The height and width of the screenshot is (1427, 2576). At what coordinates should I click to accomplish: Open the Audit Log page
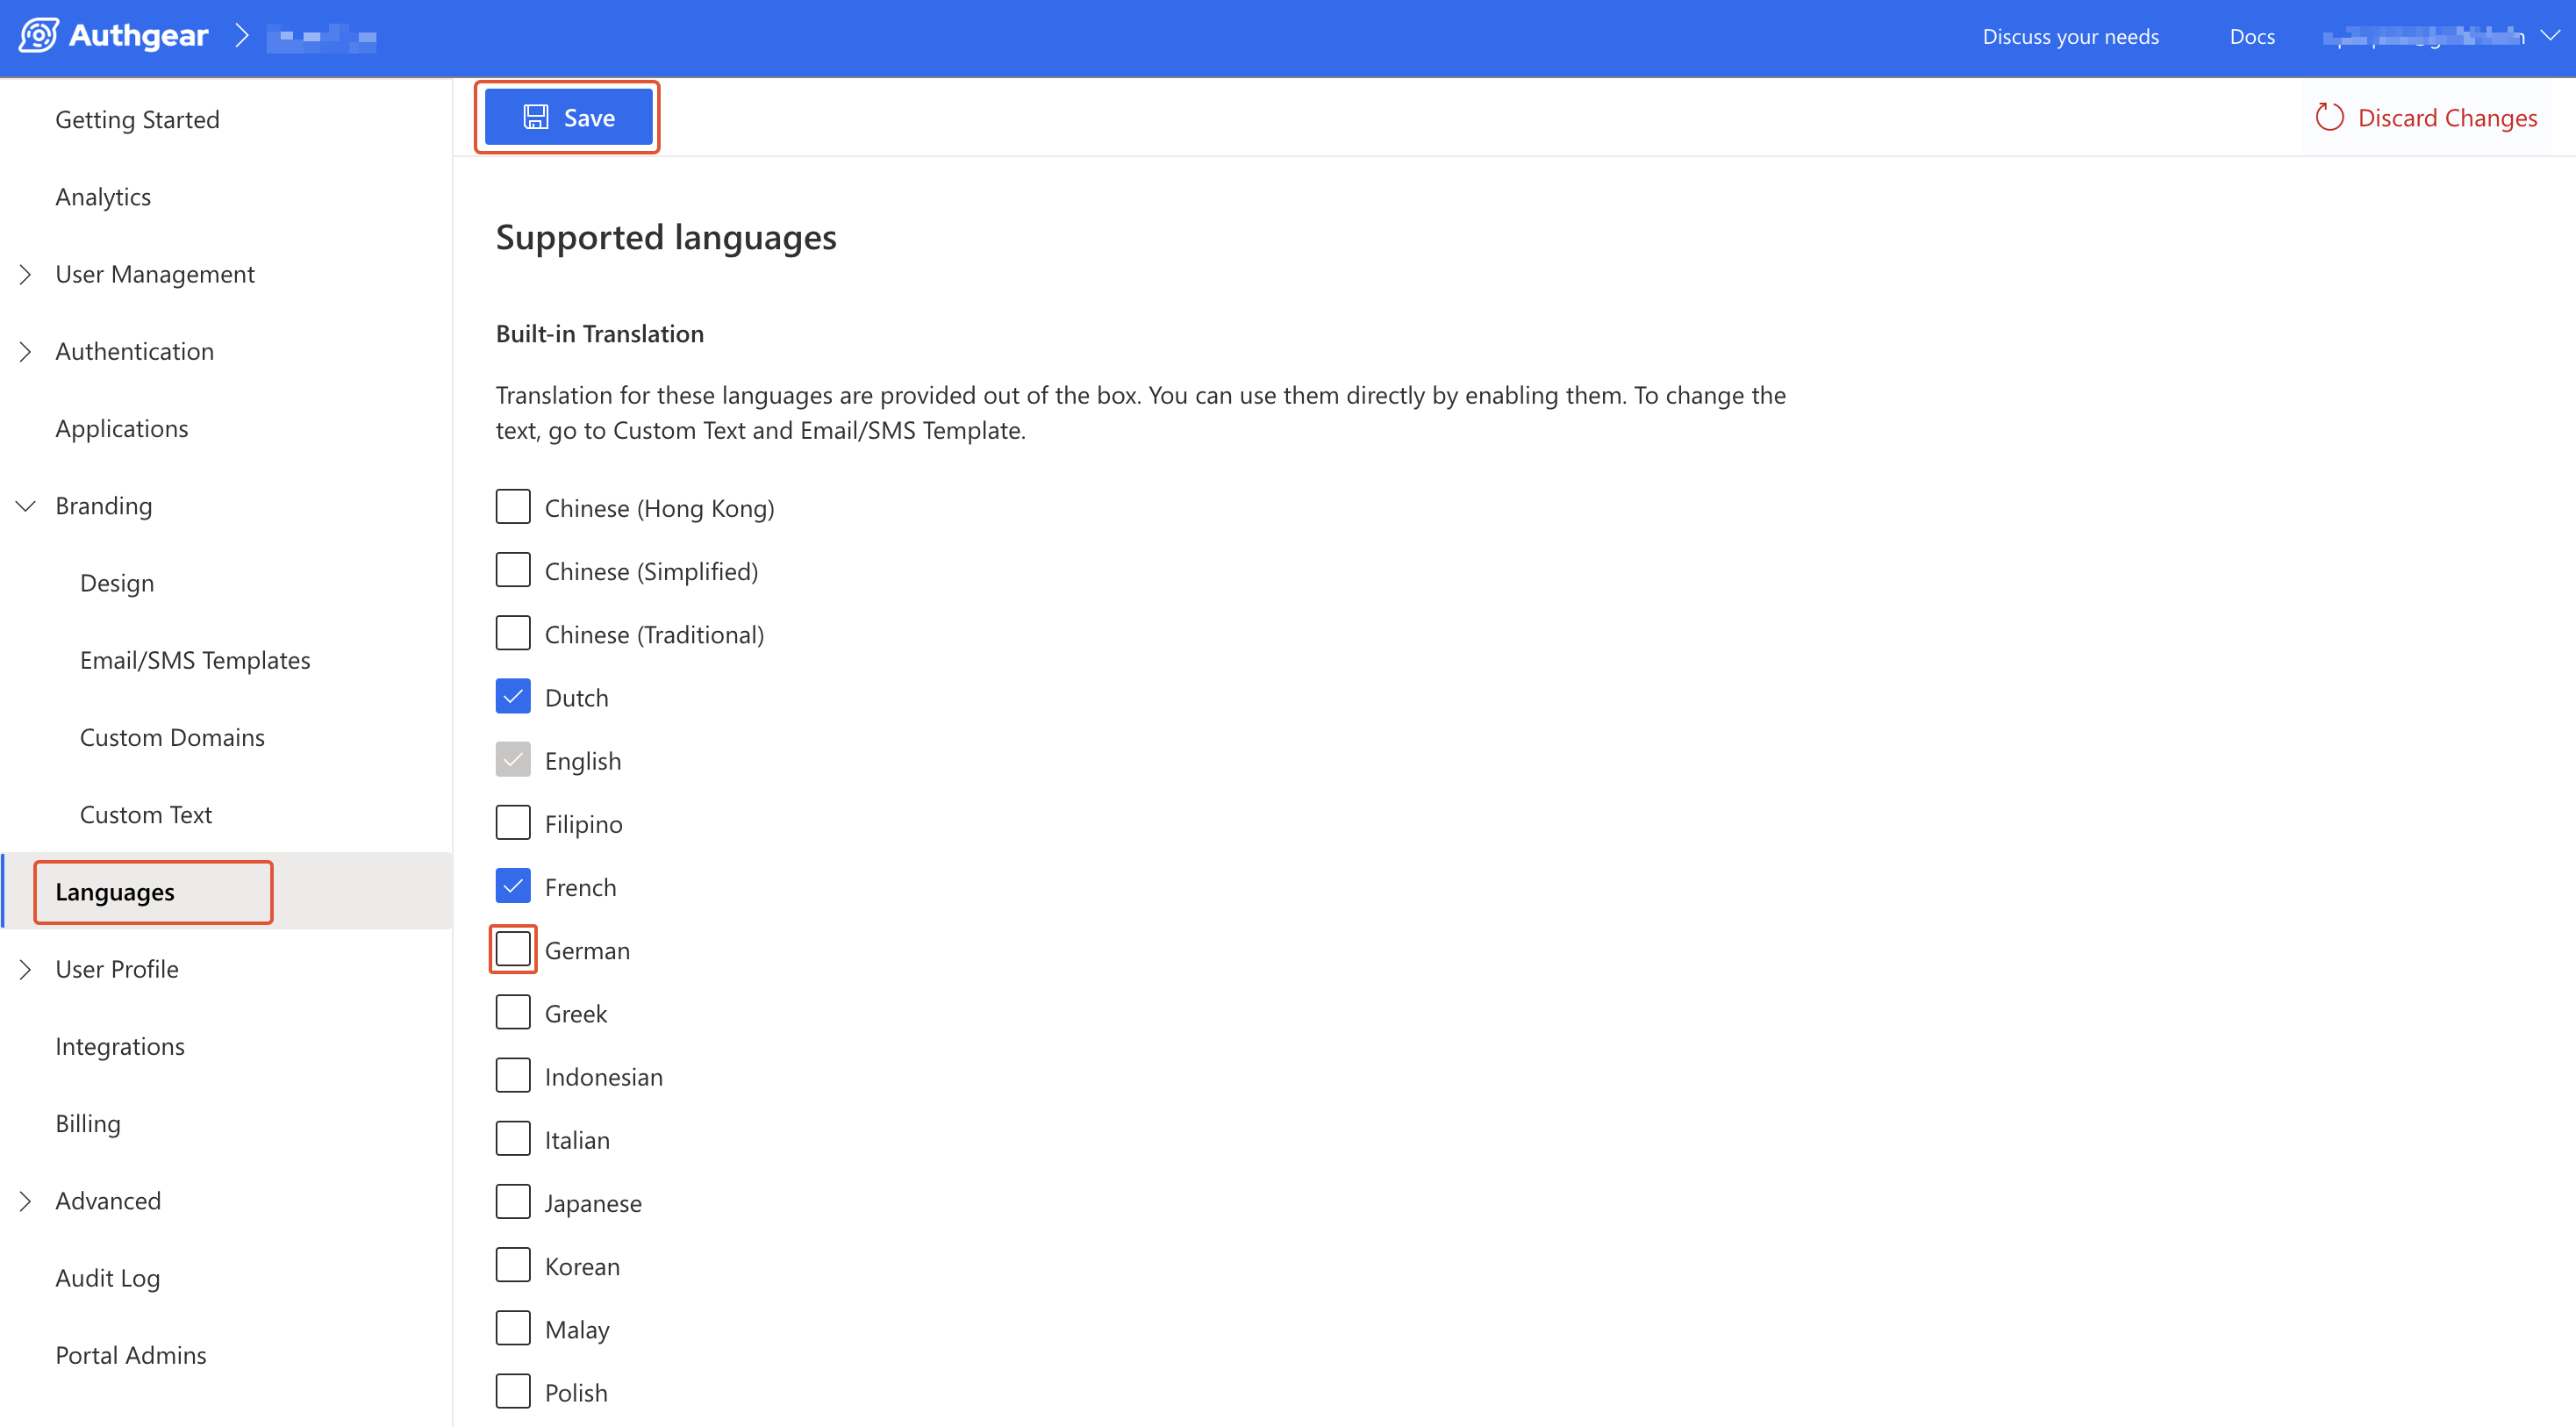108,1278
